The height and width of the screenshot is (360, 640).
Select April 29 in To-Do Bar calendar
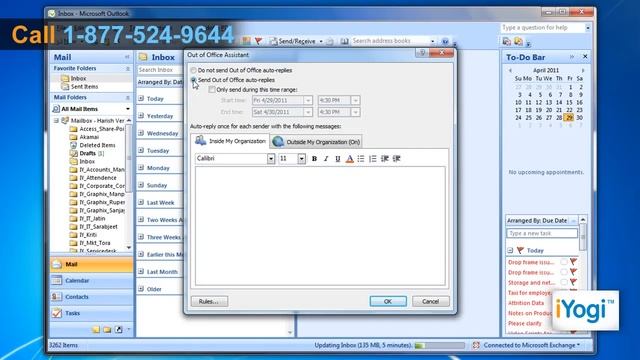click(569, 118)
